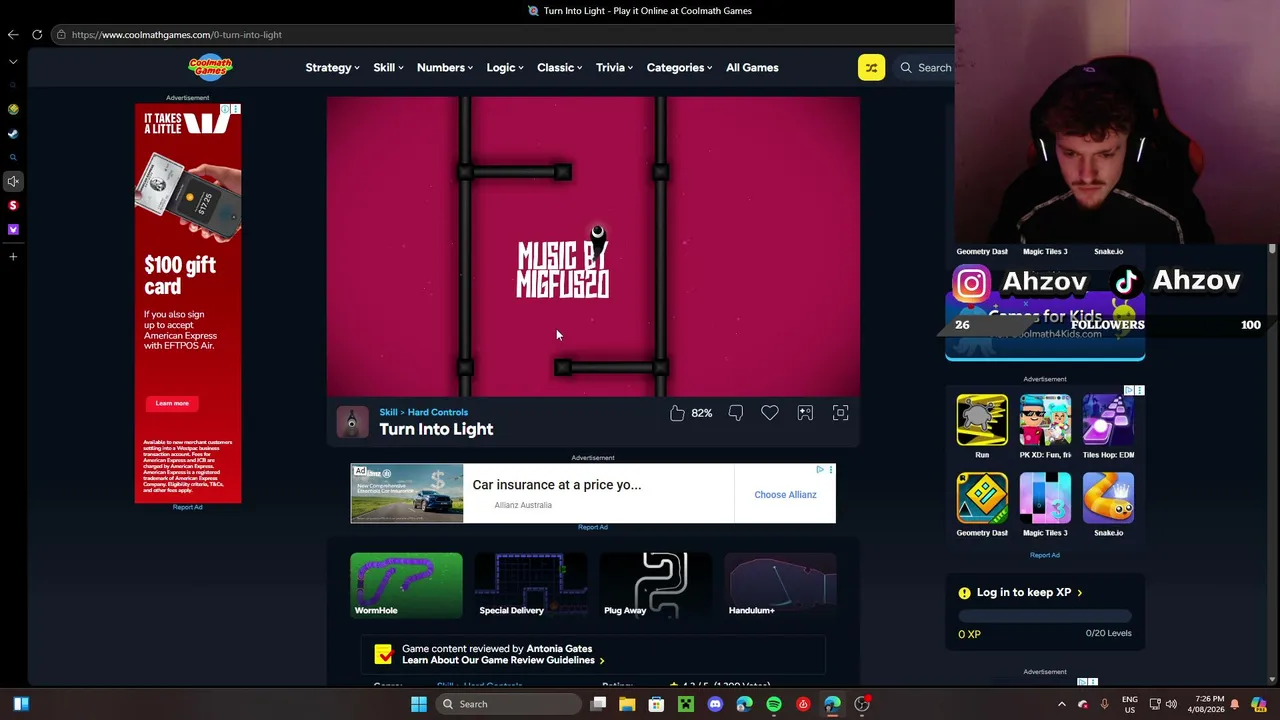1280x720 pixels.
Task: Click the XP level progress bar
Action: coord(1045,616)
